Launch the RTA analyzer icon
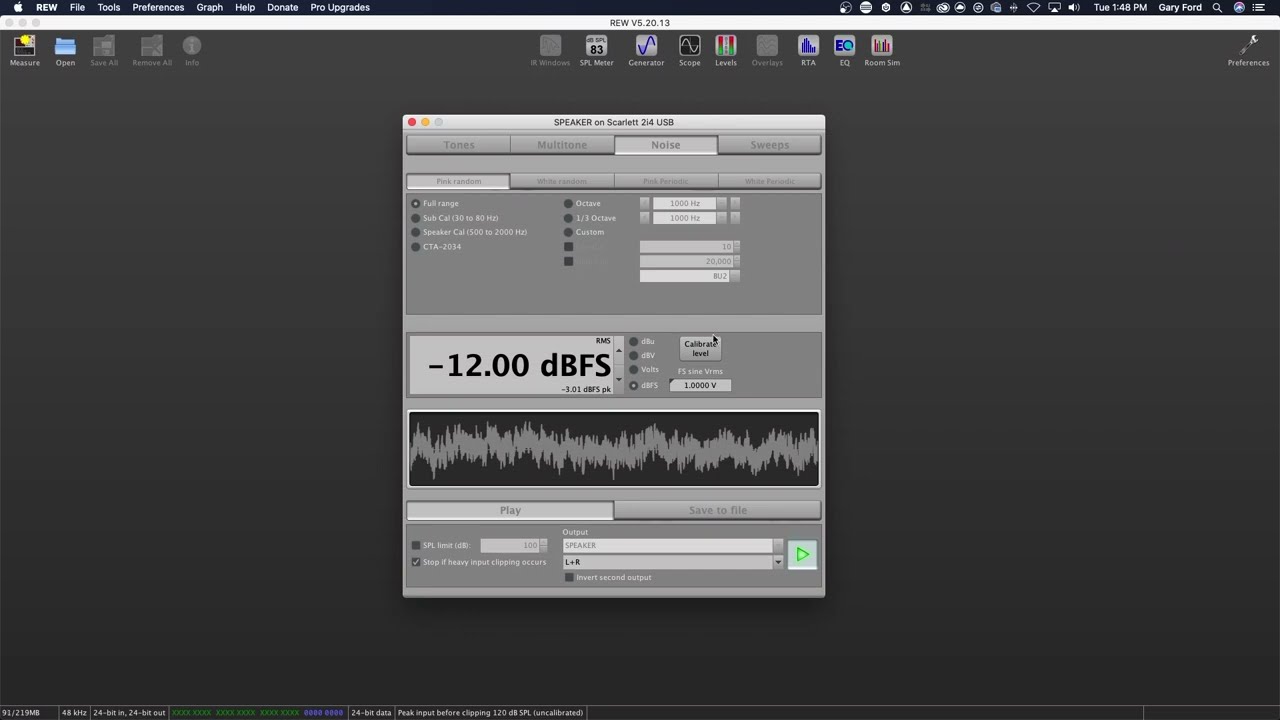 click(808, 47)
